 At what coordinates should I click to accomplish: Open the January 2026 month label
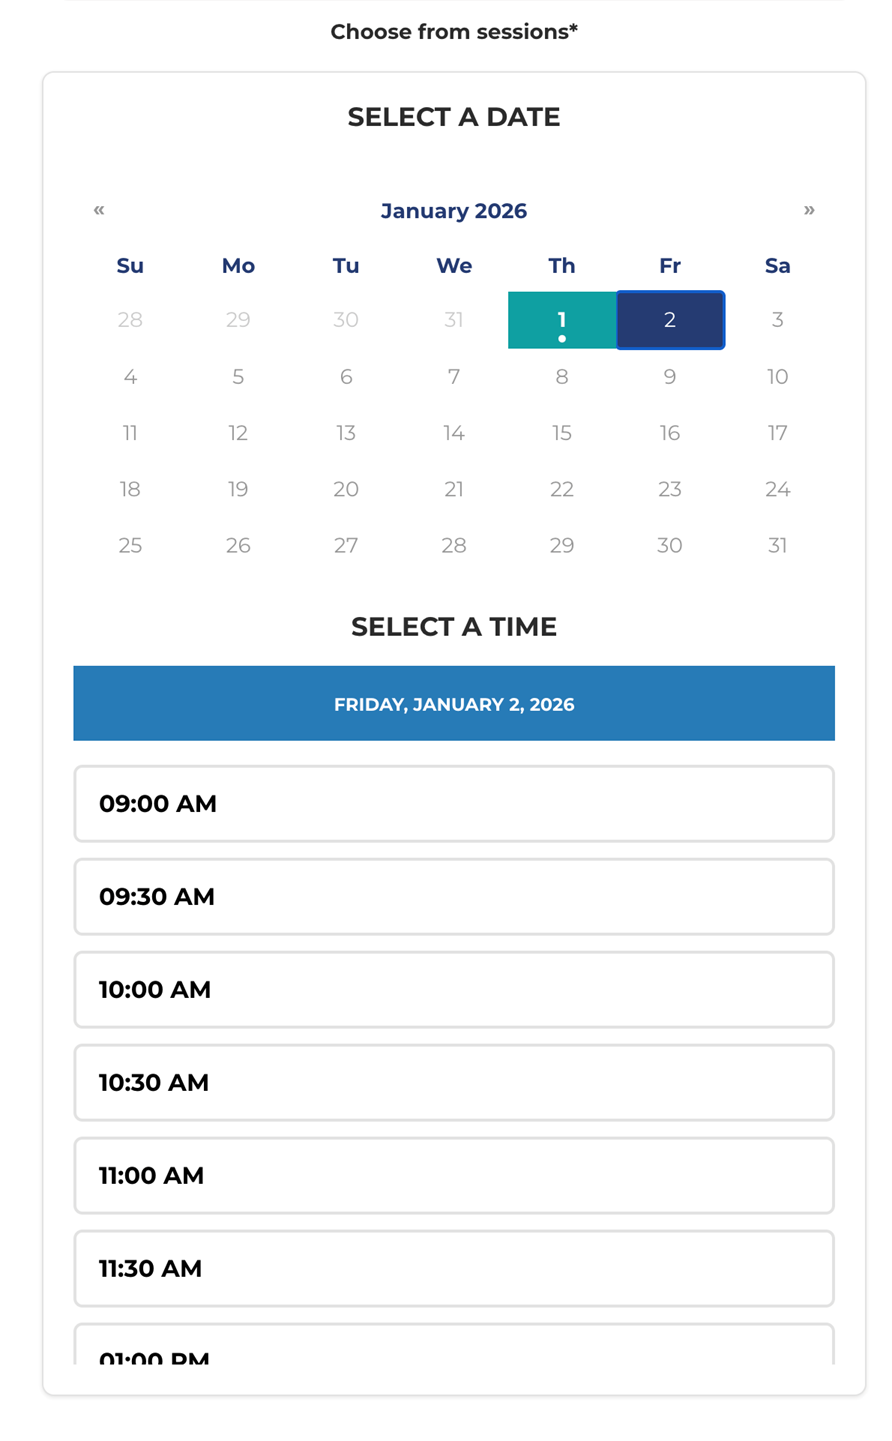[454, 211]
